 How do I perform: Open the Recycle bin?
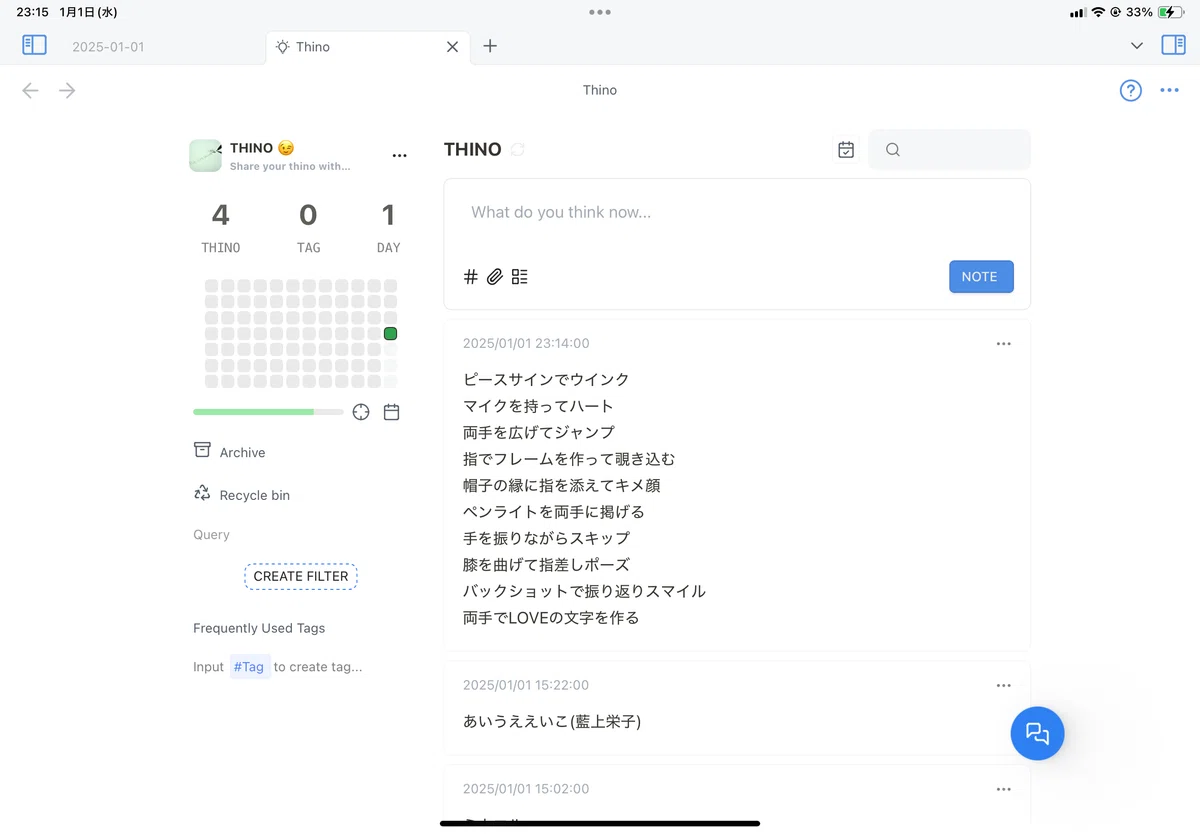(241, 495)
